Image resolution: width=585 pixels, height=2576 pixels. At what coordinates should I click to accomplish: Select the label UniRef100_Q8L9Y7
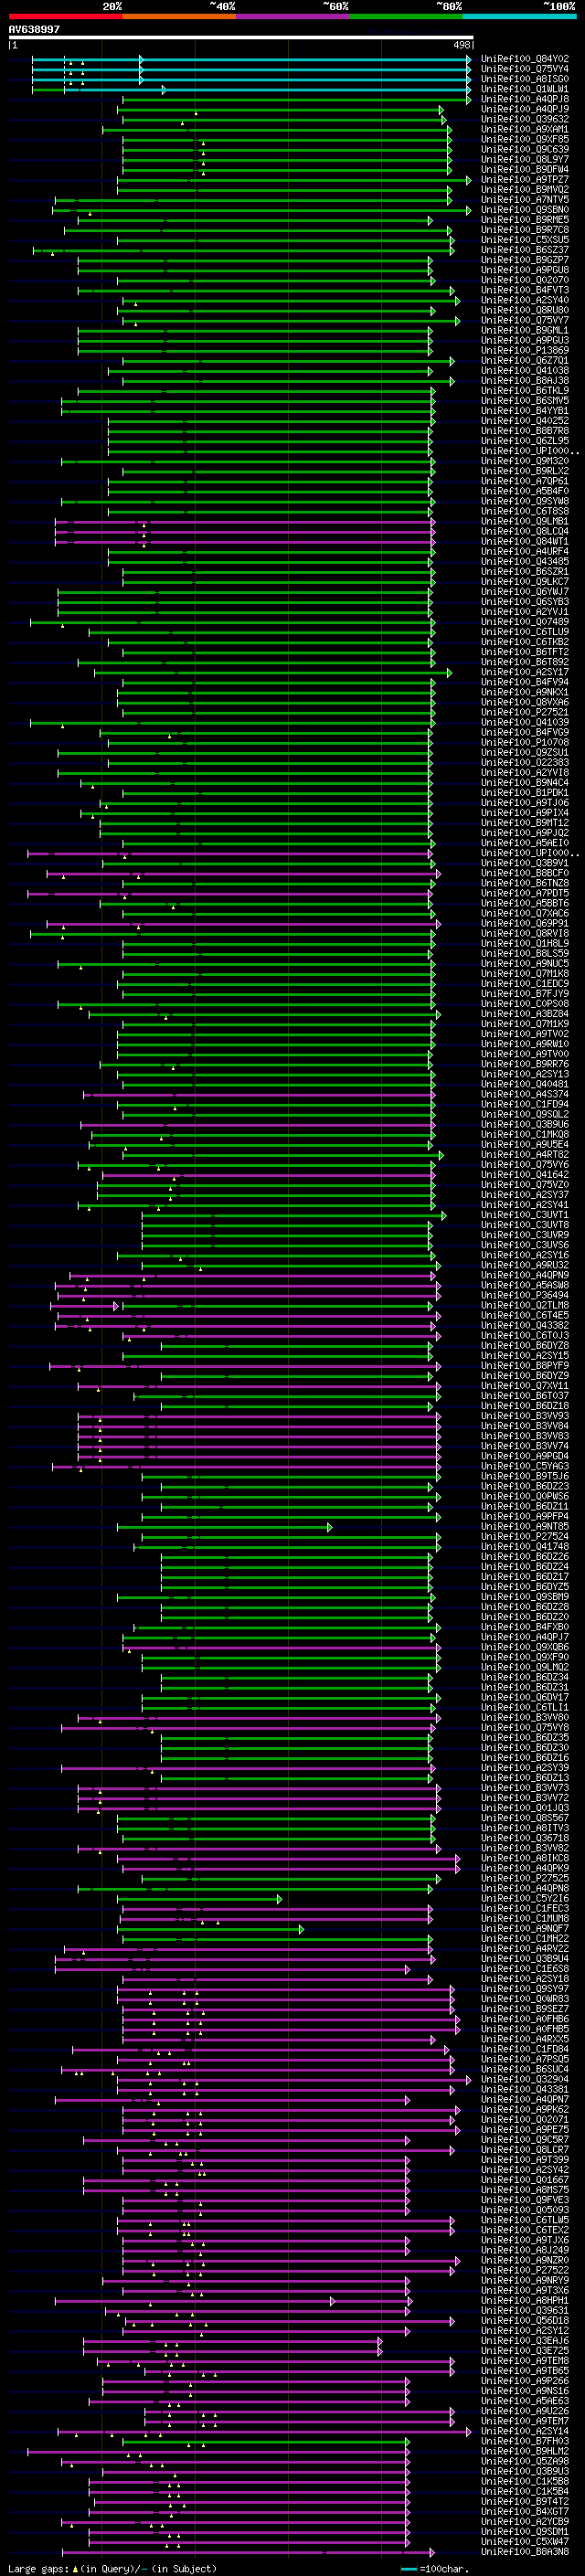[x=525, y=160]
